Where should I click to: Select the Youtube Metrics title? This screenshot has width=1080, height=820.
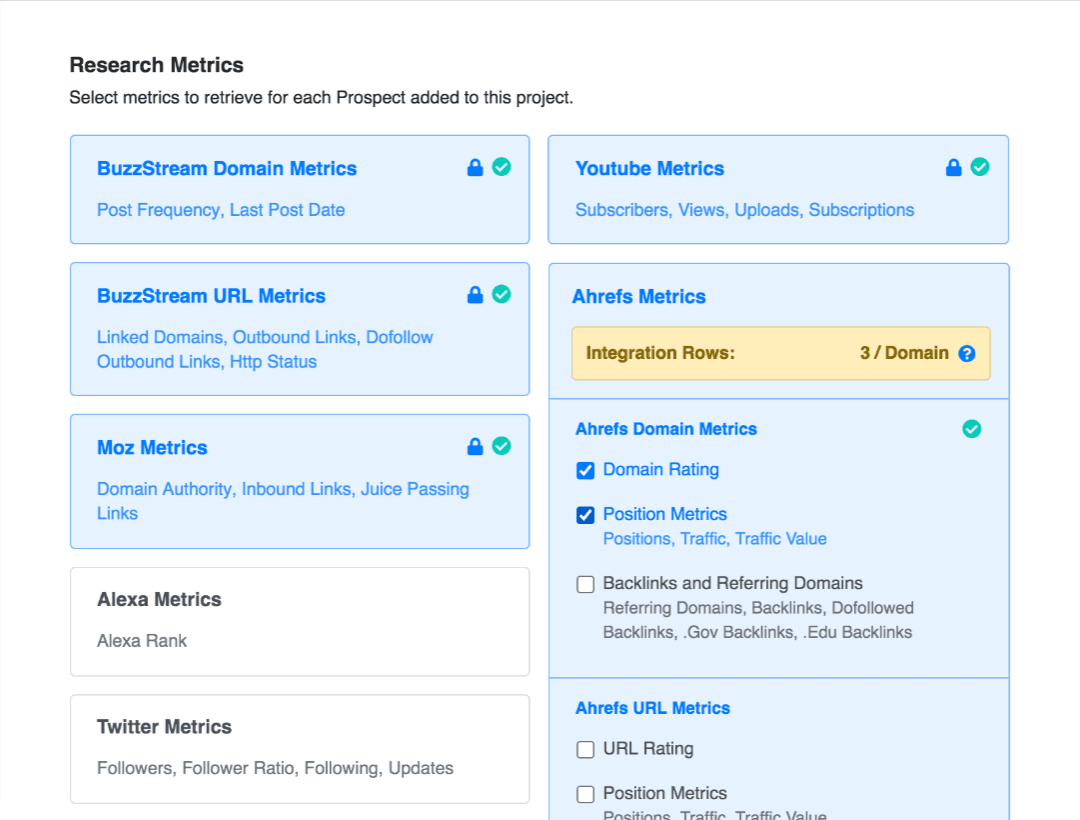click(650, 169)
